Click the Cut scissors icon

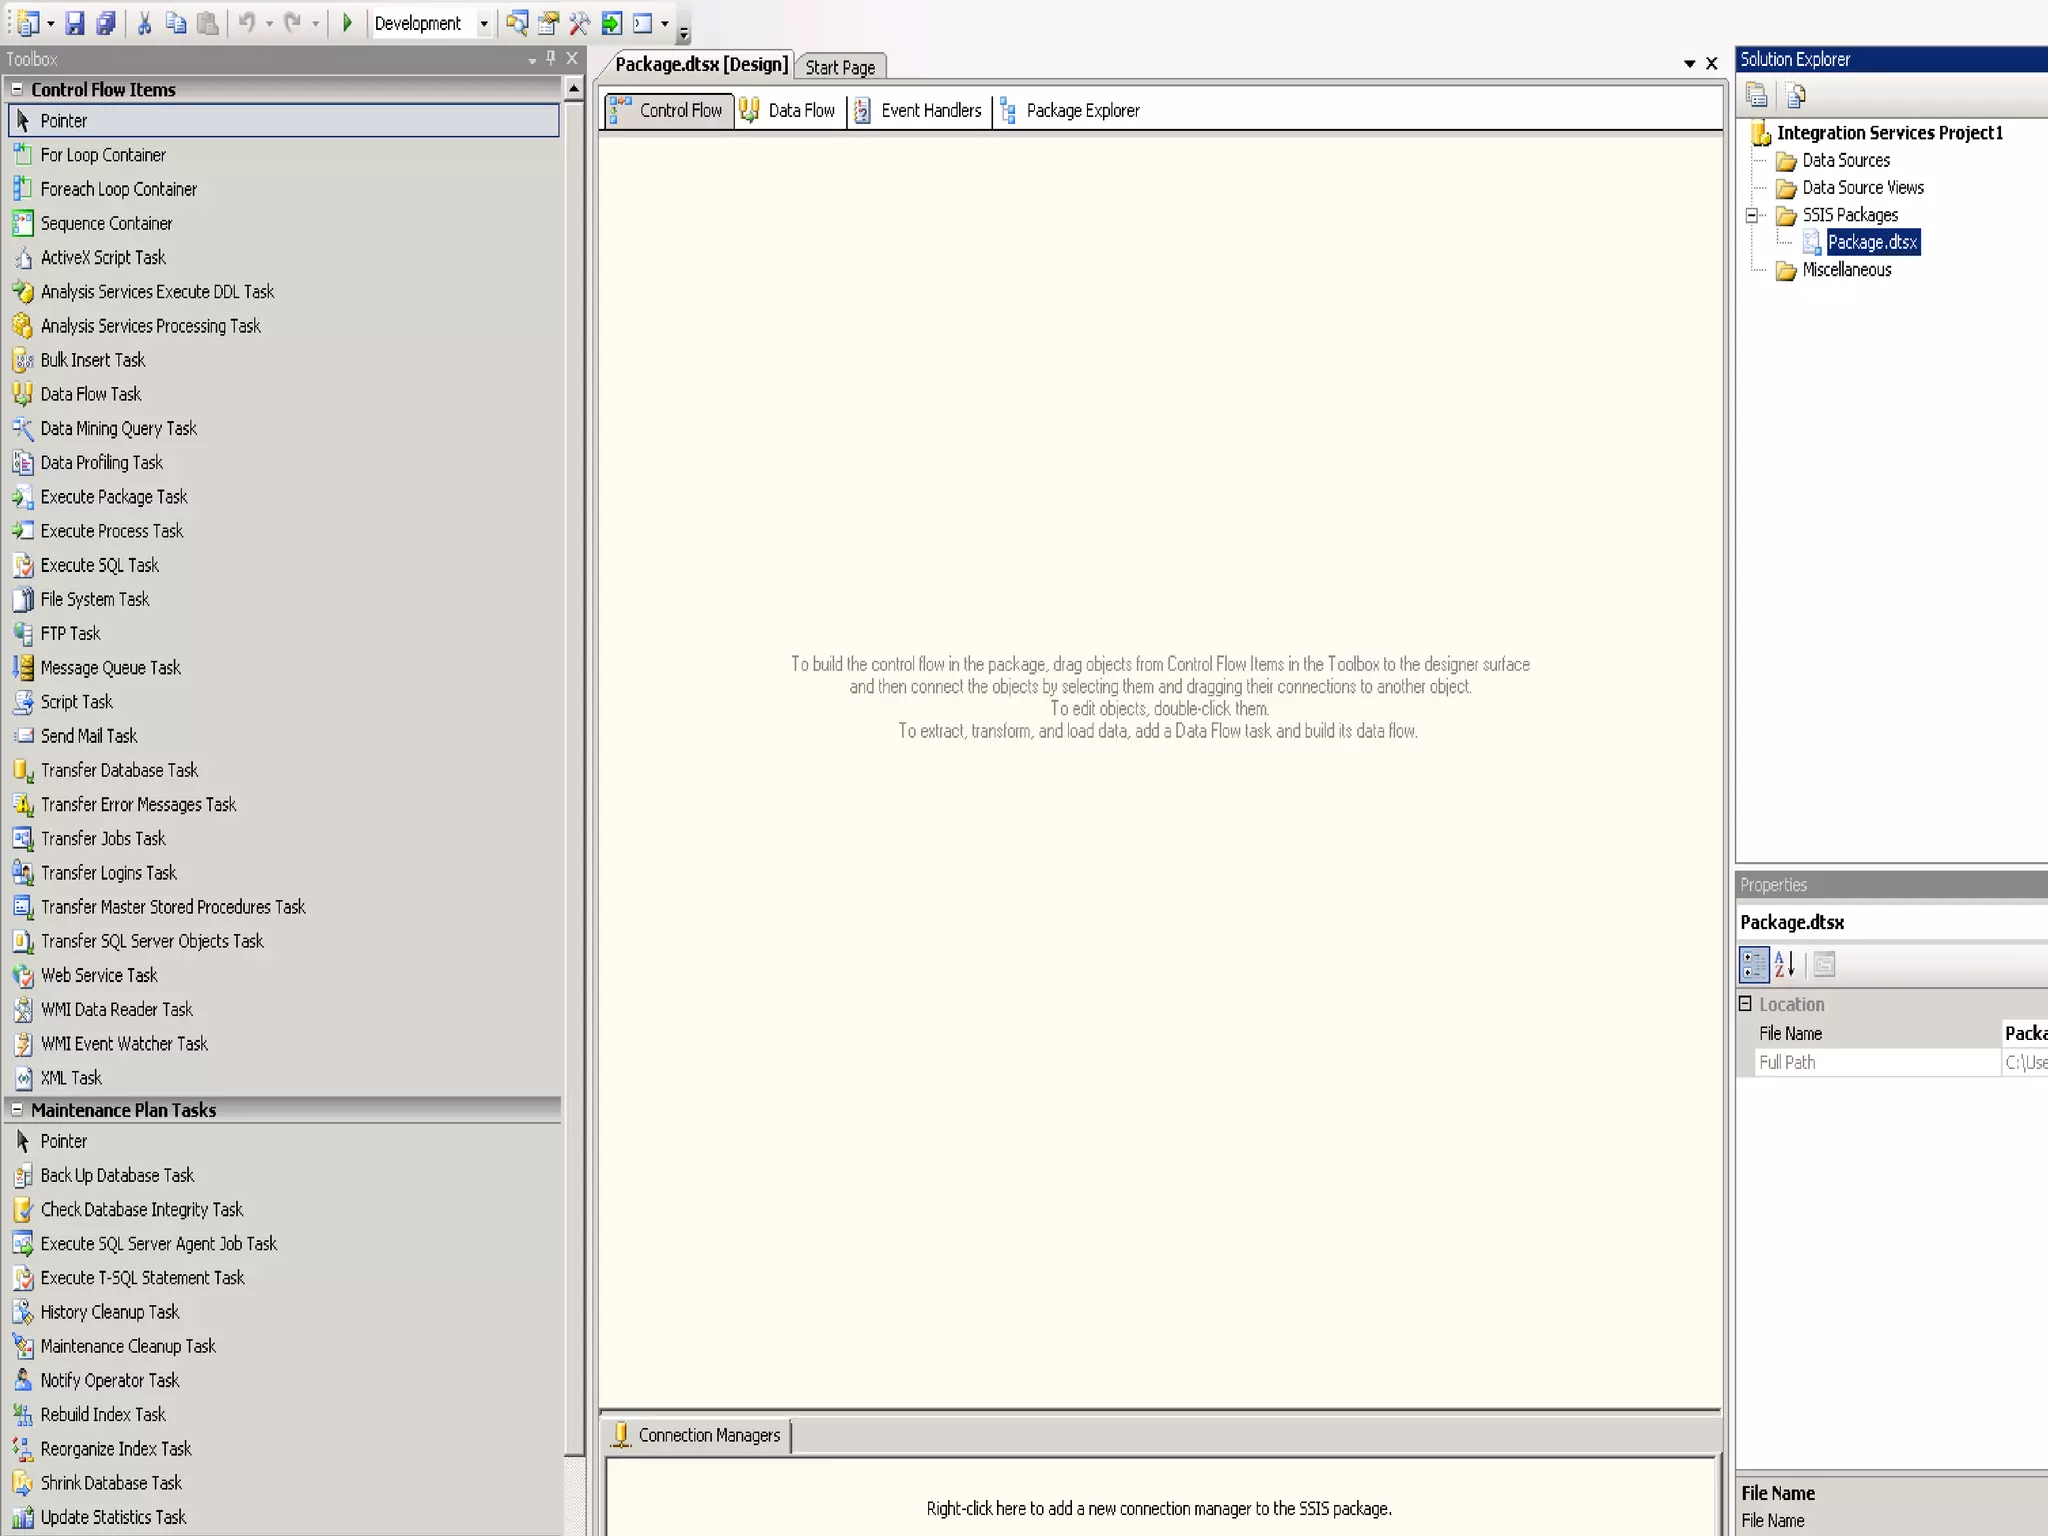pyautogui.click(x=144, y=23)
